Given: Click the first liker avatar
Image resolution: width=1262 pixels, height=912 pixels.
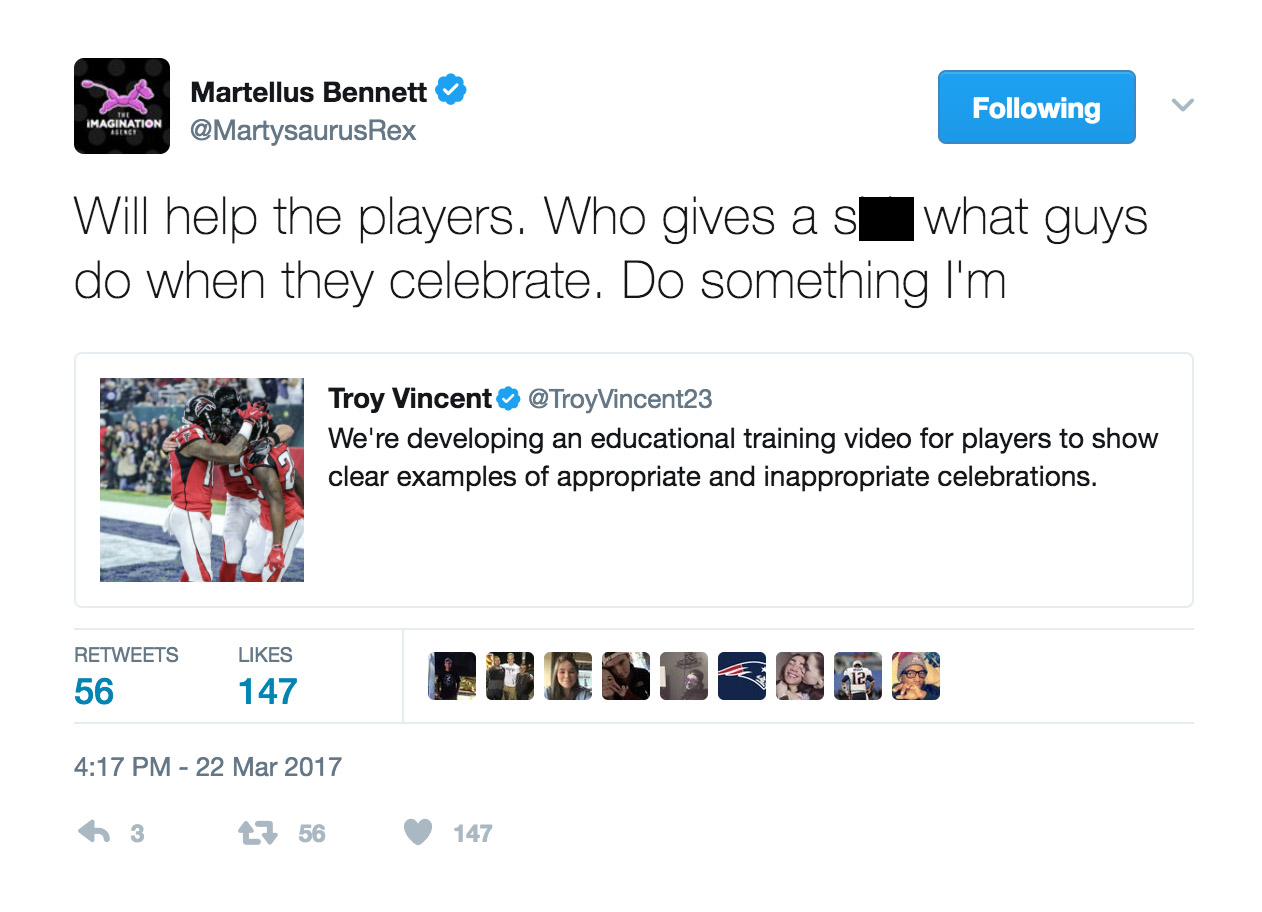Looking at the screenshot, I should (x=452, y=676).
